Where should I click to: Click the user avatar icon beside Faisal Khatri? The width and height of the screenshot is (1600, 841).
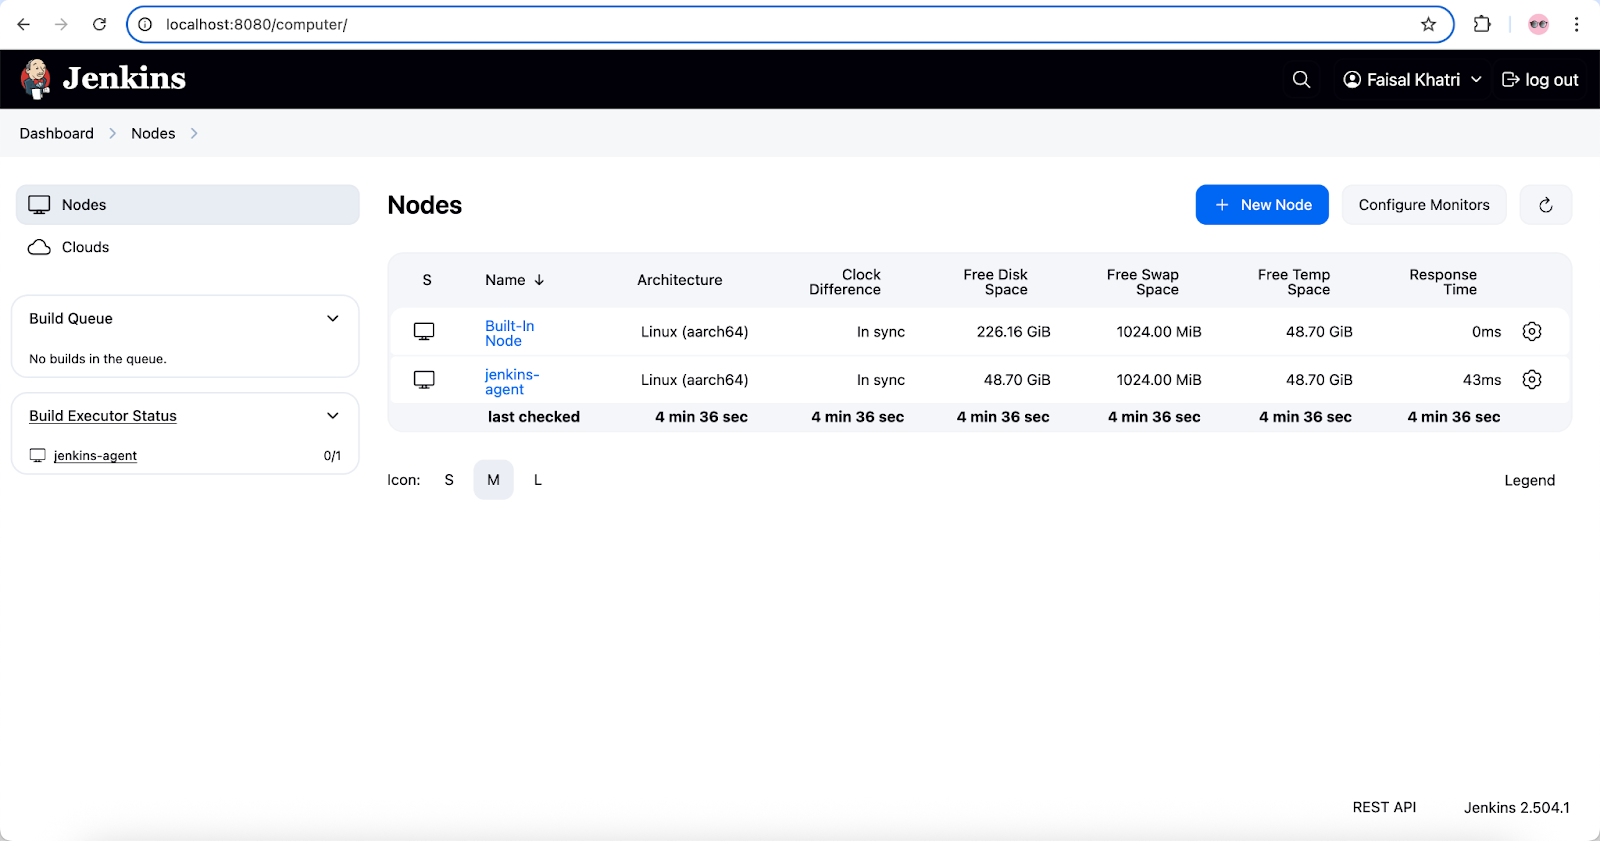point(1352,79)
